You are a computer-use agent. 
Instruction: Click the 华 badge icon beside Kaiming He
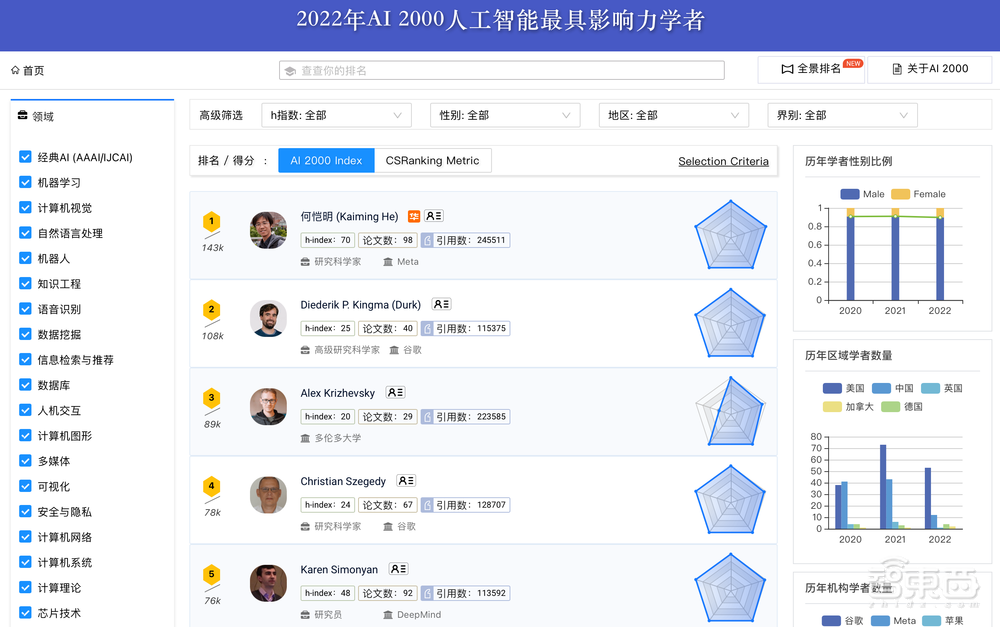click(x=414, y=216)
